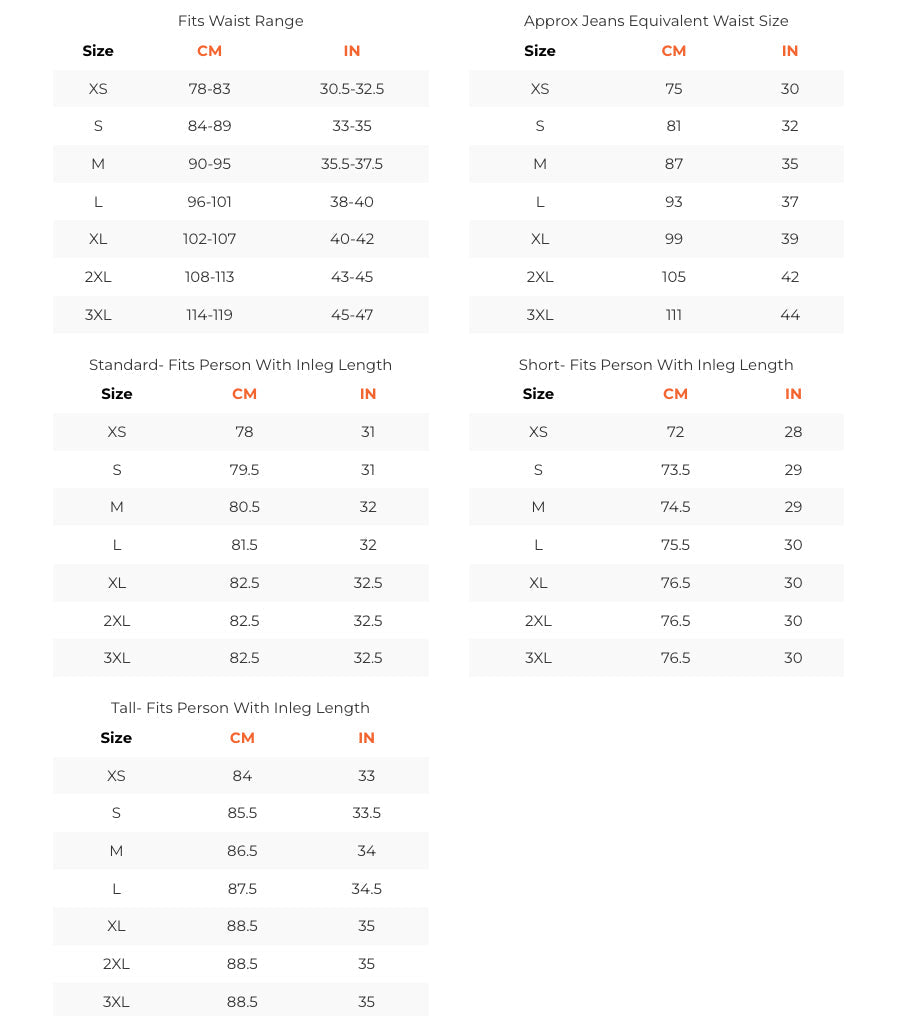
Task: Select the 28 inch short inleg cell
Action: point(793,432)
